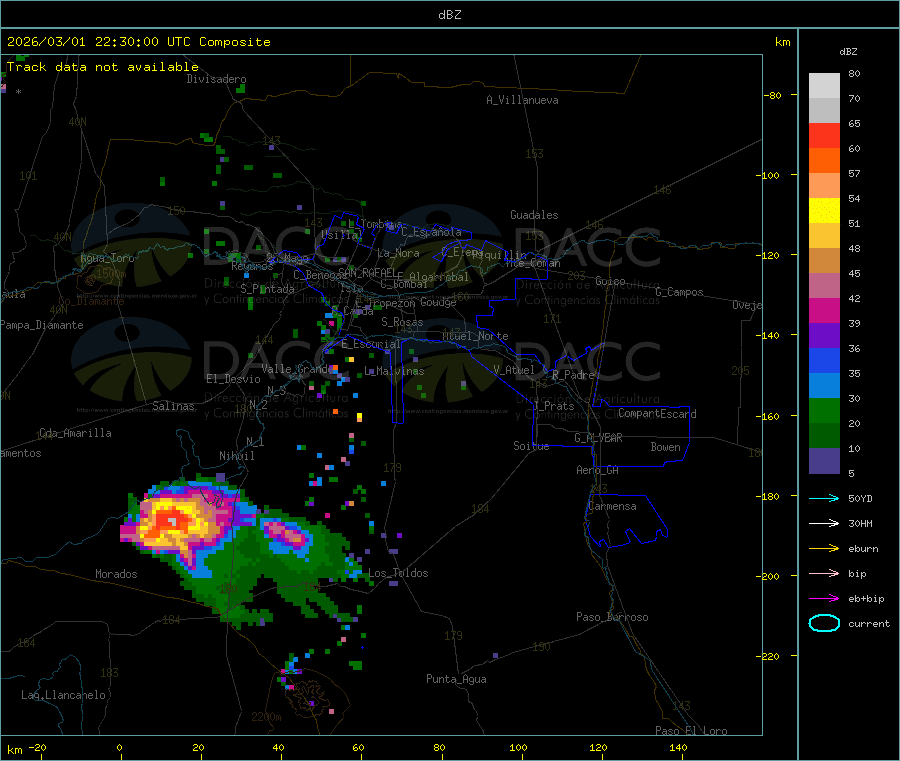Image resolution: width=900 pixels, height=761 pixels.
Task: Click the magenta eb+bip arrow in legend
Action: pyautogui.click(x=824, y=598)
